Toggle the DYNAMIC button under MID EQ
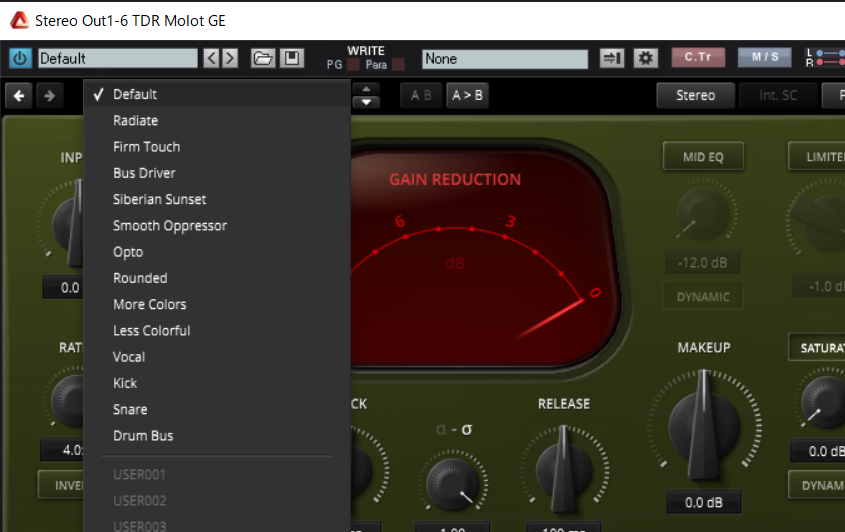Image resolution: width=845 pixels, height=532 pixels. (703, 296)
